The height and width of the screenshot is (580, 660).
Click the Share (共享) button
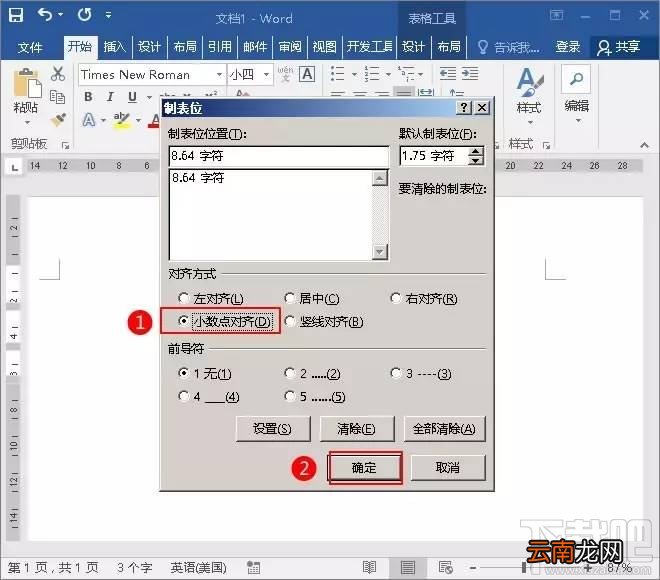click(x=619, y=47)
